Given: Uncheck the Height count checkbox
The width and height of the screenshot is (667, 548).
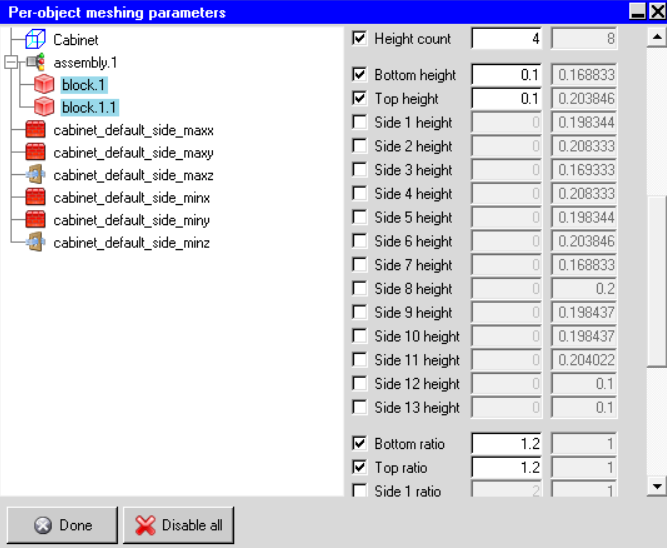Looking at the screenshot, I should (359, 38).
